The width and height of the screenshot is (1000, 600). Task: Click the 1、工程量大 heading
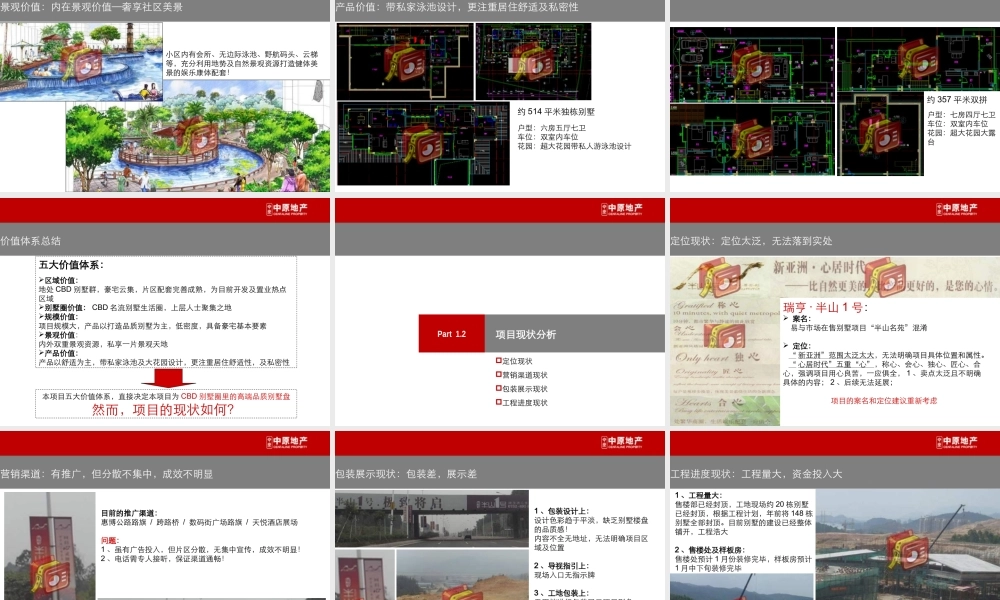coord(698,495)
